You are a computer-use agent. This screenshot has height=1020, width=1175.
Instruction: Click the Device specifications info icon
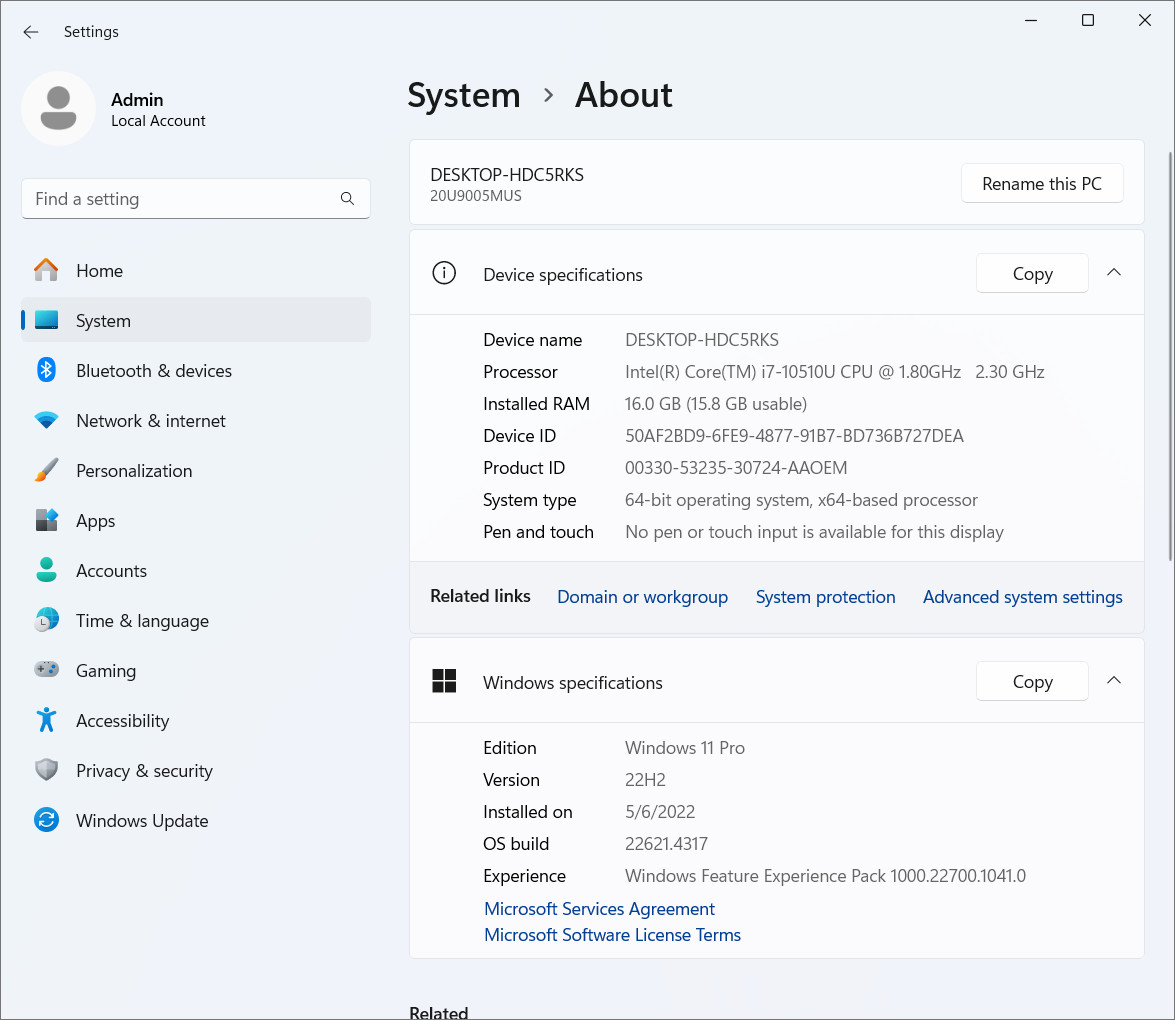(444, 273)
